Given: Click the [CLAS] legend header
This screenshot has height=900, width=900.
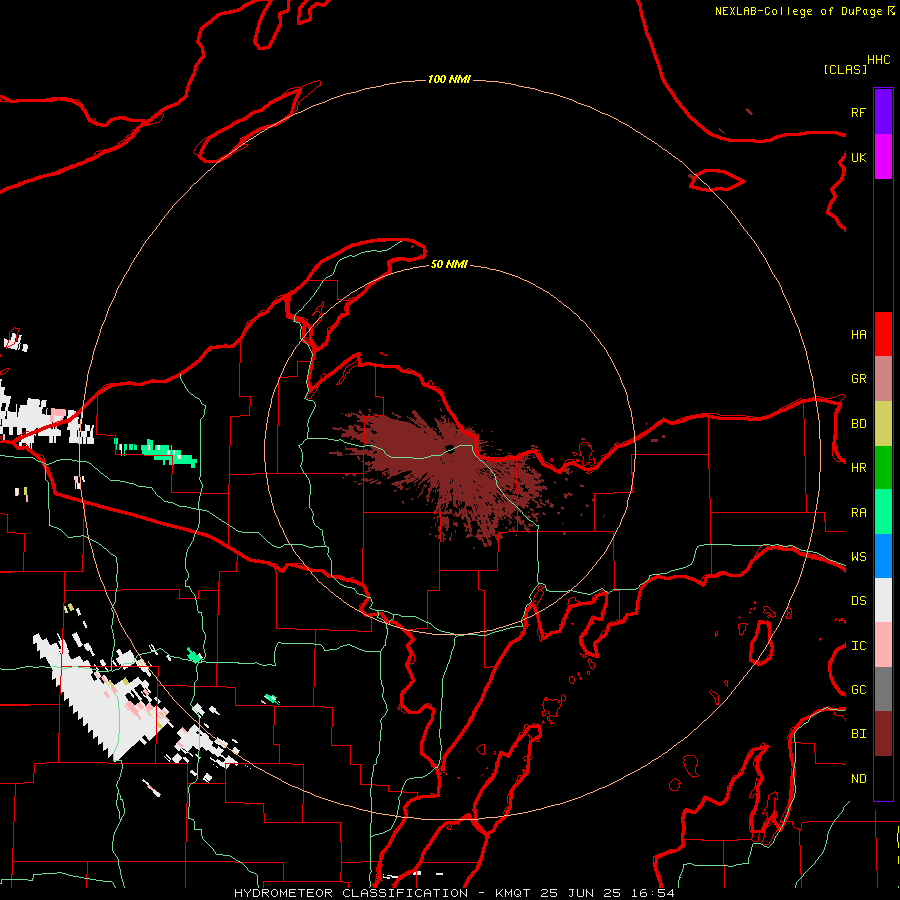Looking at the screenshot, I should pyautogui.click(x=845, y=69).
